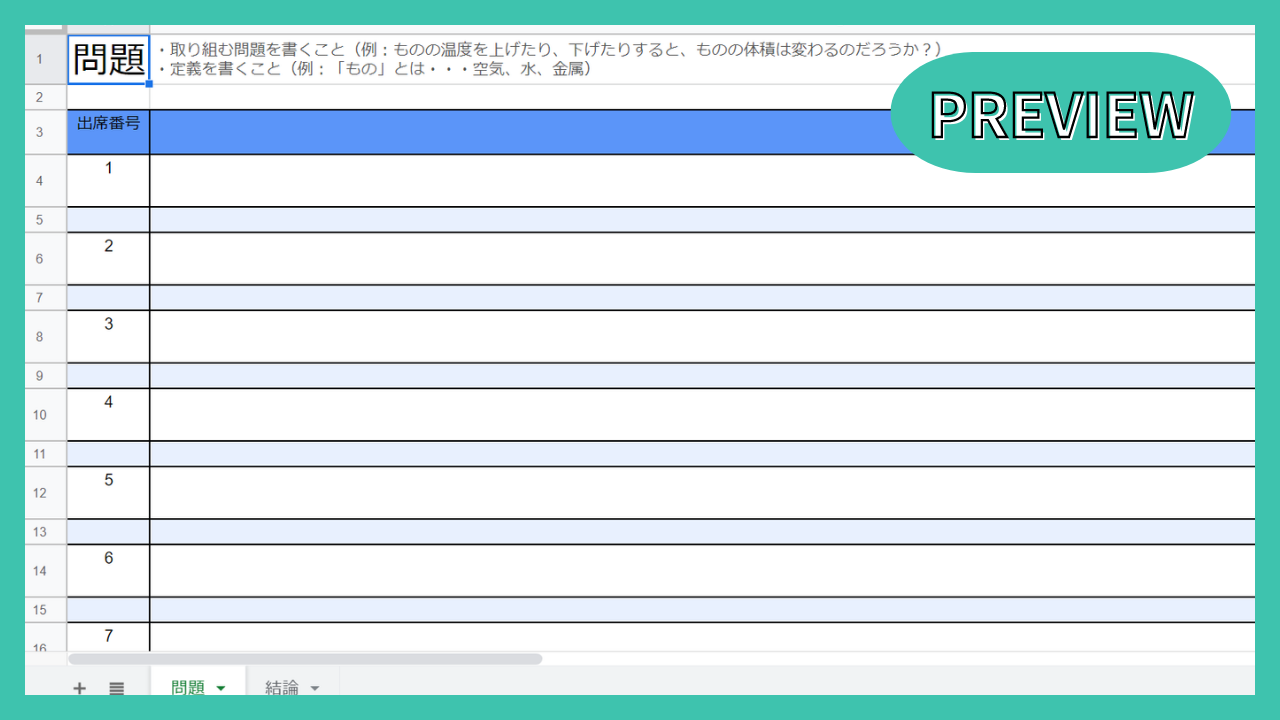
Task: Click the answer cell for student 2
Action: pyautogui.click(x=702, y=259)
